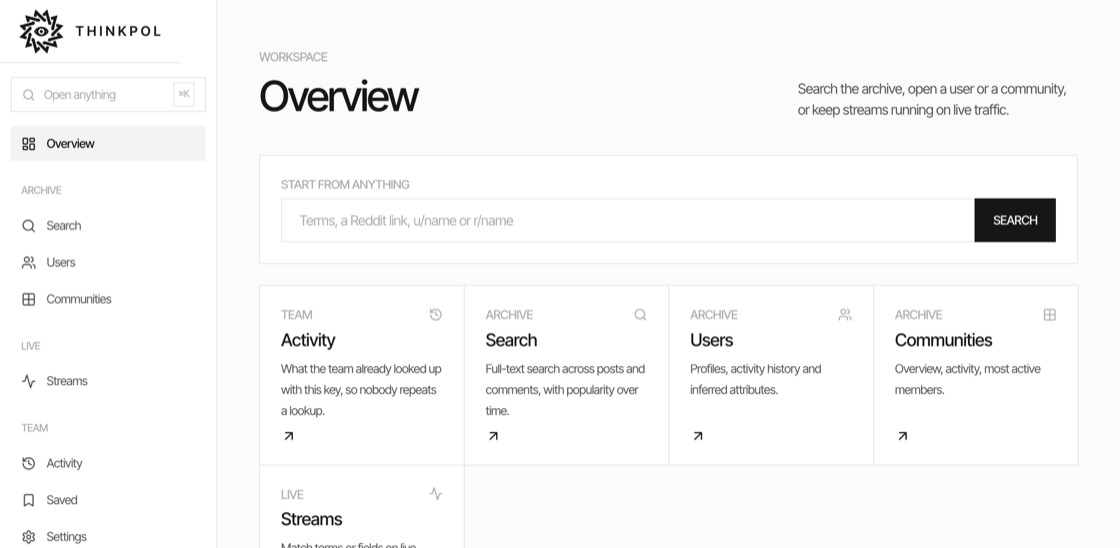The height and width of the screenshot is (548, 1120).
Task: Go to Users in the sidebar
Action: coord(109,262)
